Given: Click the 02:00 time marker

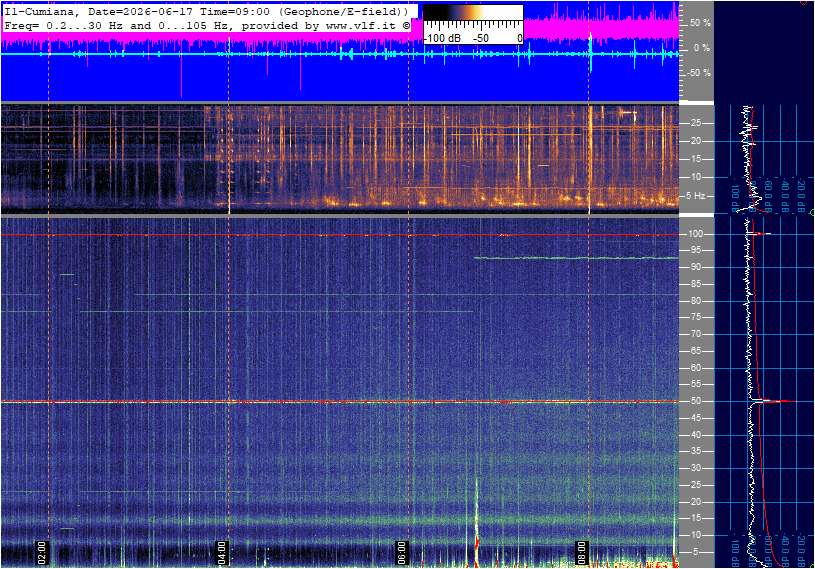Looking at the screenshot, I should (x=41, y=553).
